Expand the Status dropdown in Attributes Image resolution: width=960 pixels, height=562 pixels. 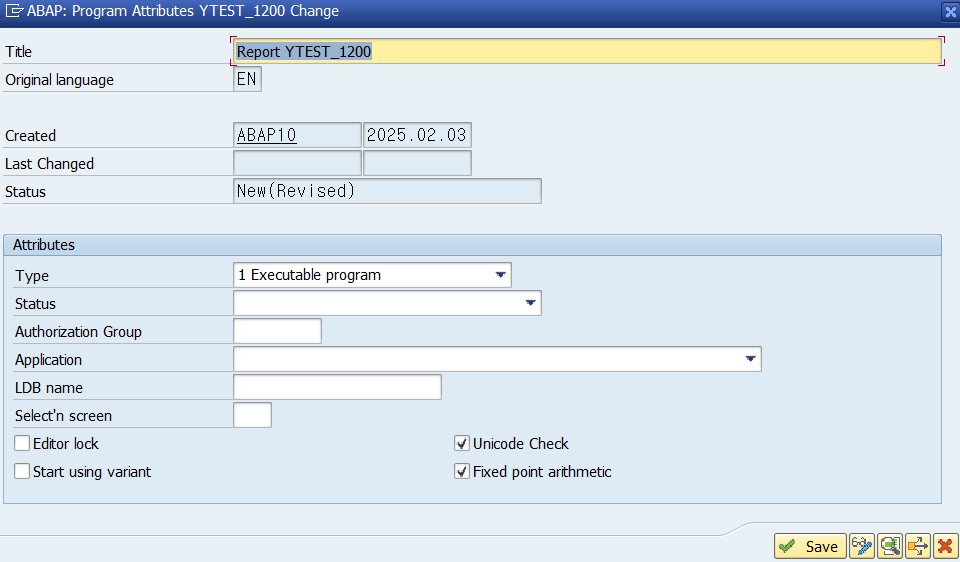(x=530, y=303)
